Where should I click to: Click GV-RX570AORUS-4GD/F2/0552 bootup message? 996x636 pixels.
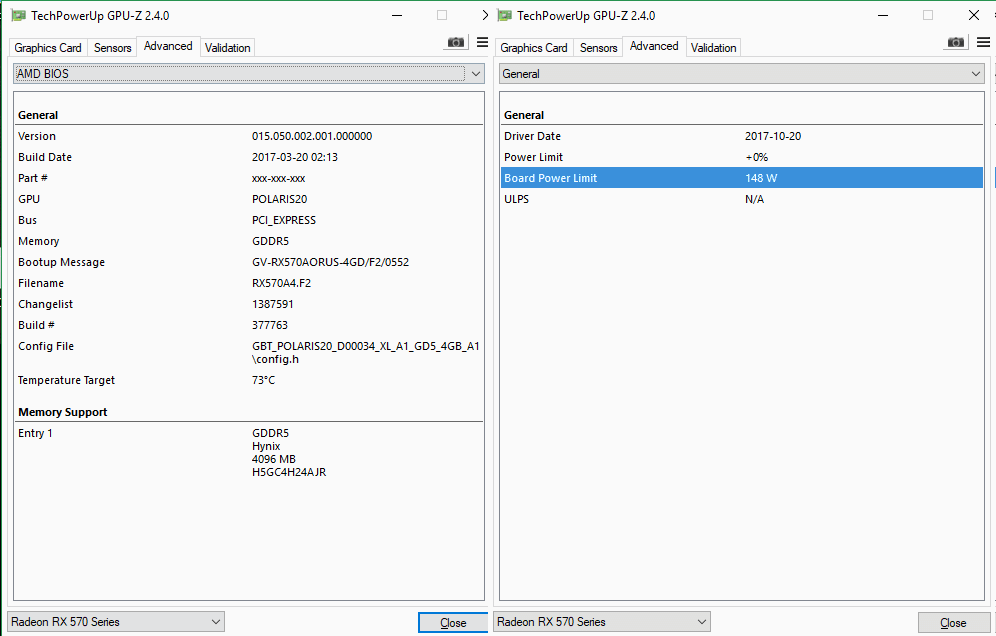(330, 262)
